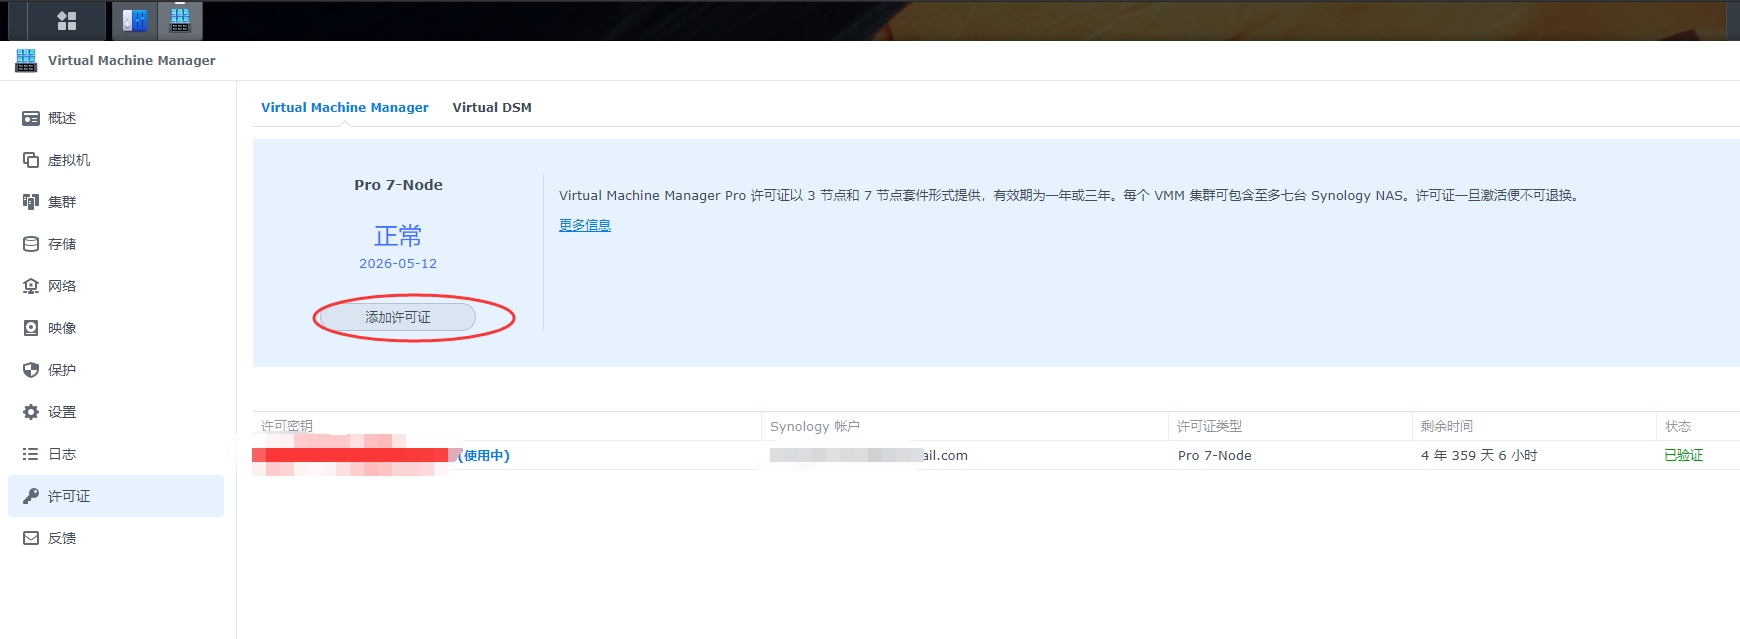The width and height of the screenshot is (1740, 639).
Task: Sort by the 剩余时间 column header
Action: pos(1534,426)
